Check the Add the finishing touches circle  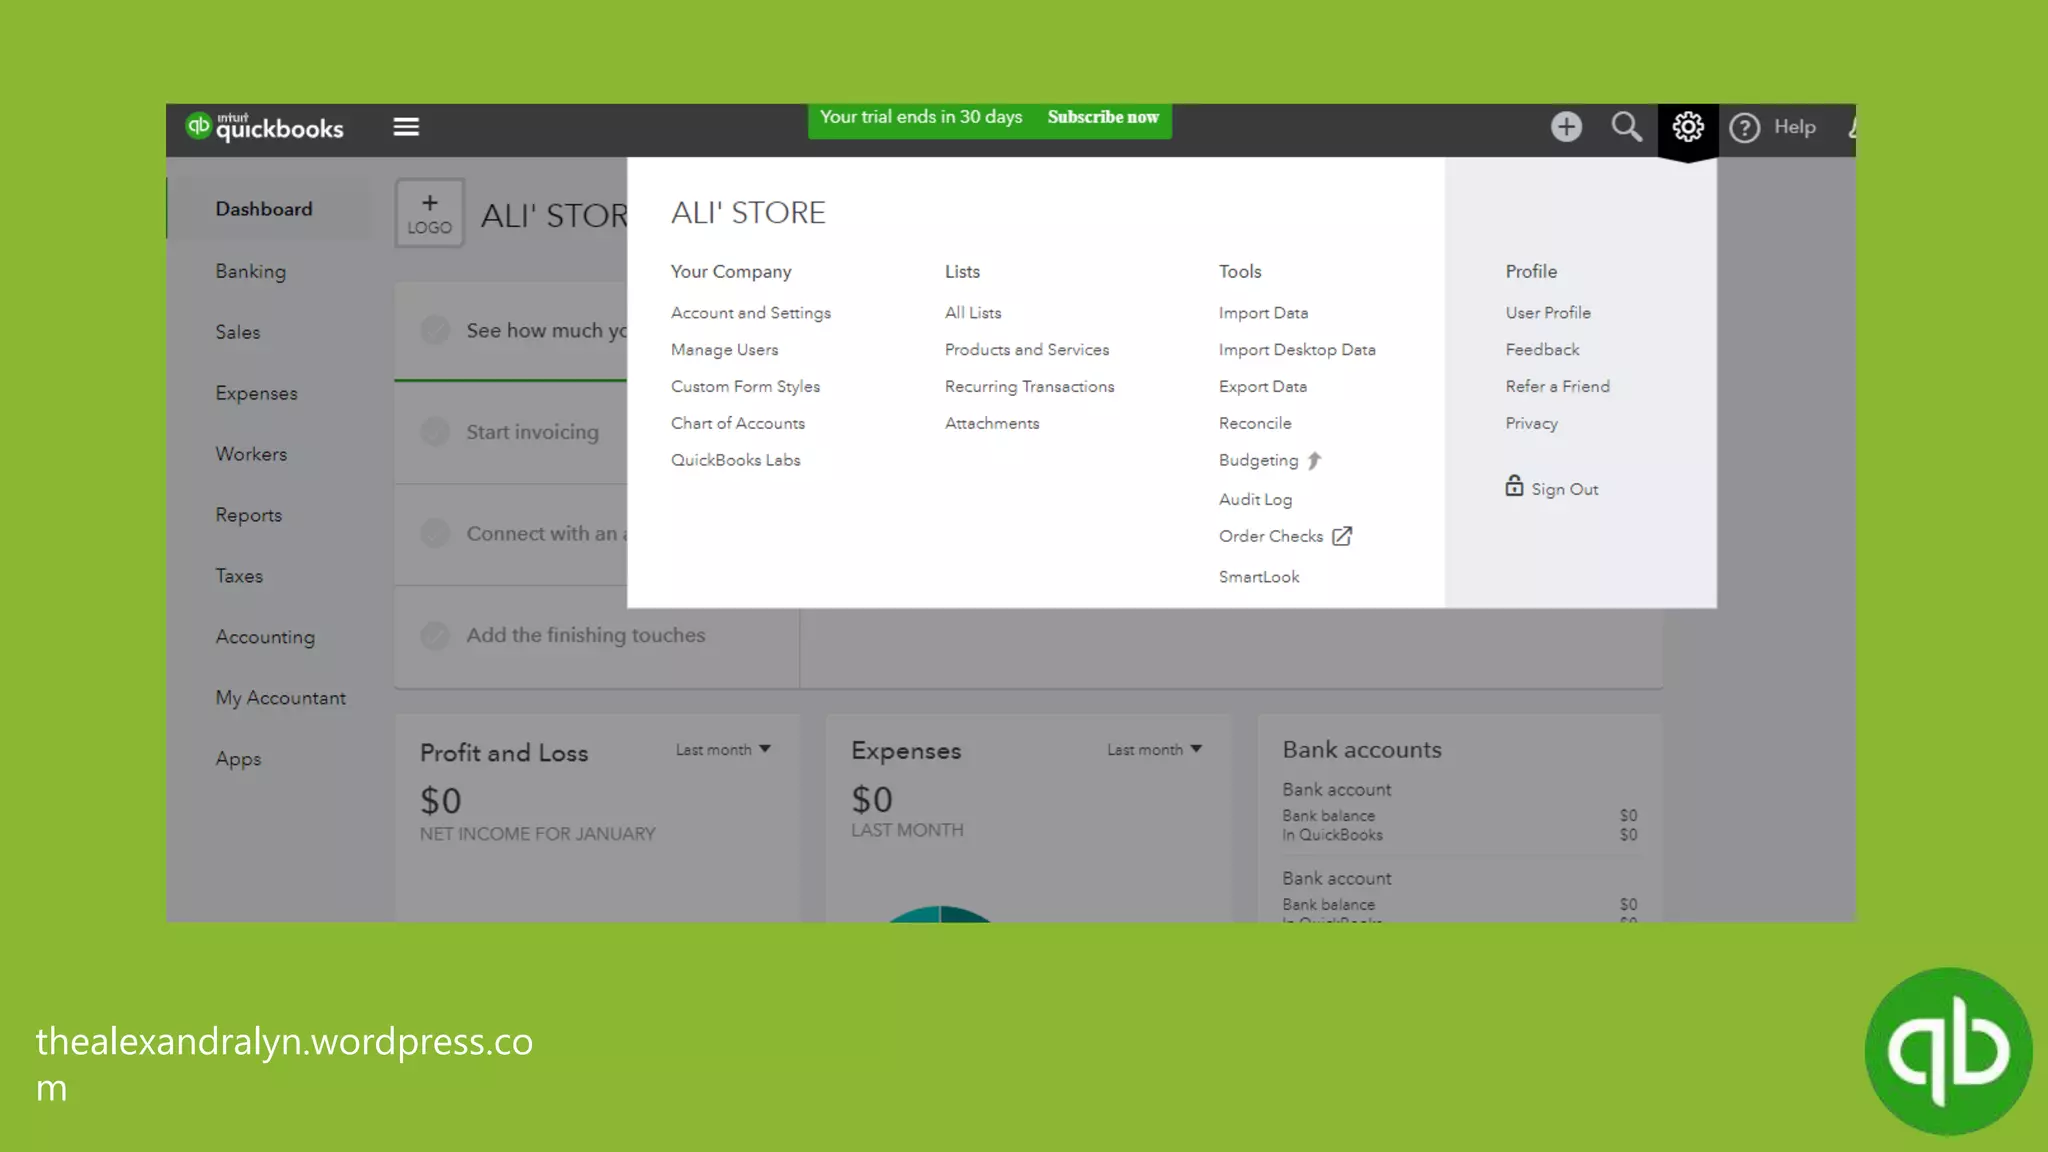[435, 635]
